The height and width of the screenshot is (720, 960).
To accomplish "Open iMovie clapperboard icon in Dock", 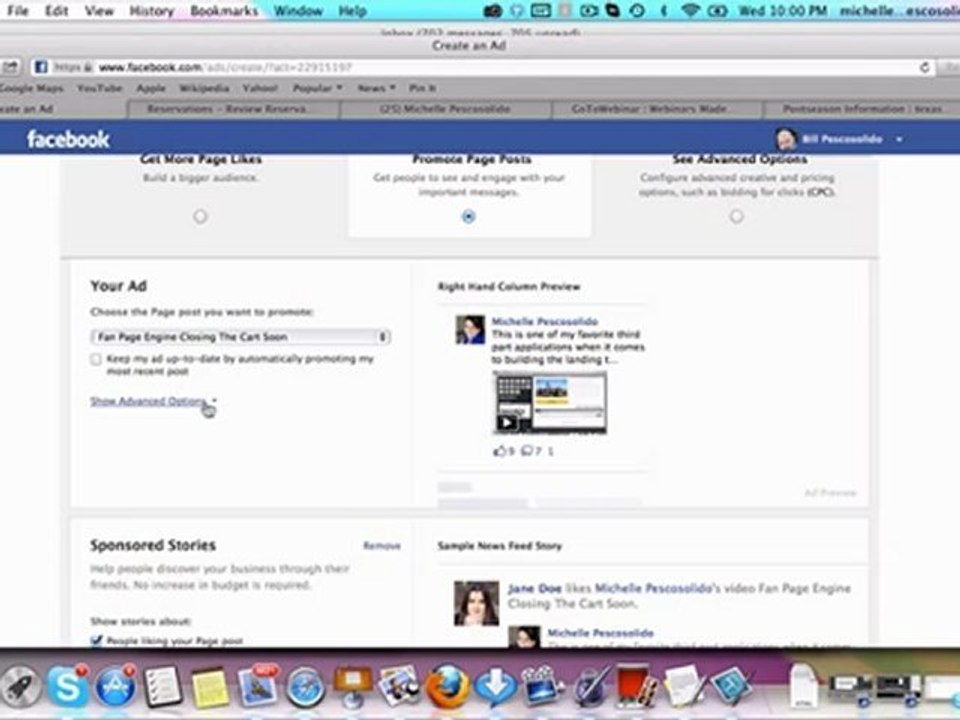I will pos(542,687).
